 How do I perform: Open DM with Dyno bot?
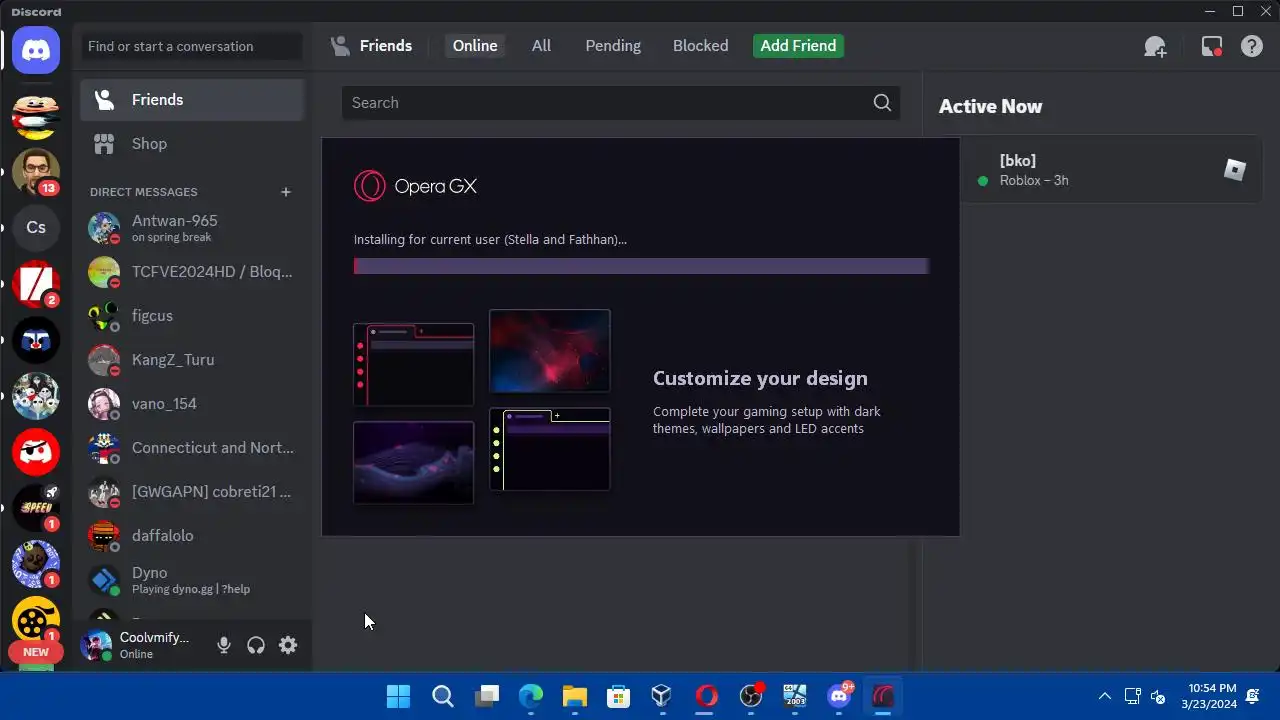192,580
